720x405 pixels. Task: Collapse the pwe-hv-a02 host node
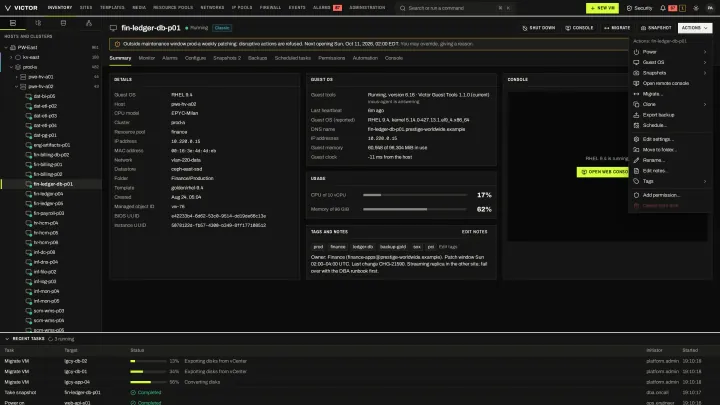pos(17,86)
